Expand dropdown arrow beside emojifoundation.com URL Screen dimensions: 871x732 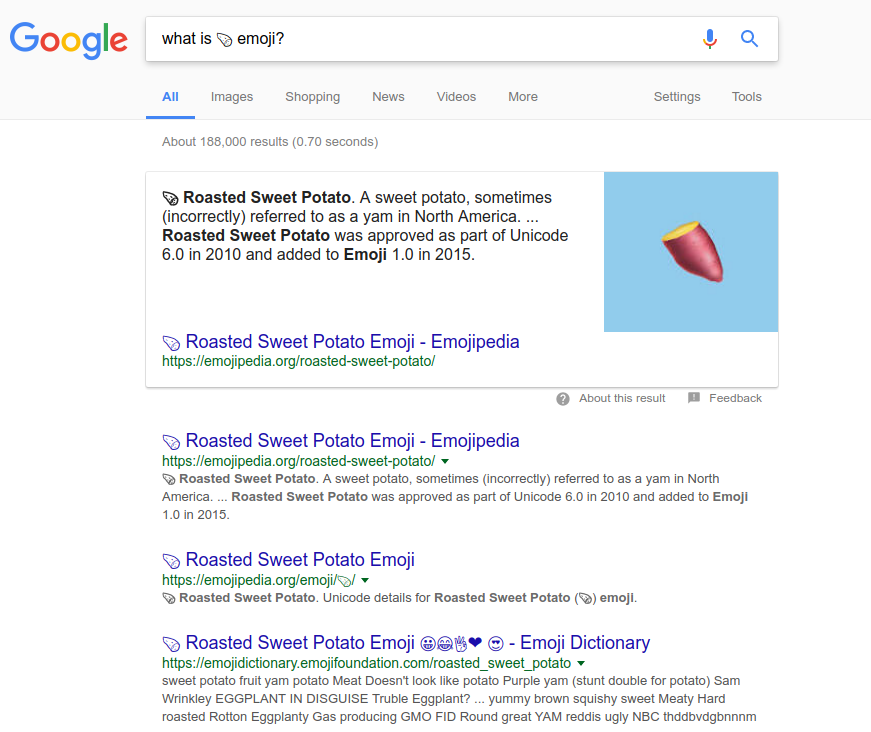tap(581, 664)
